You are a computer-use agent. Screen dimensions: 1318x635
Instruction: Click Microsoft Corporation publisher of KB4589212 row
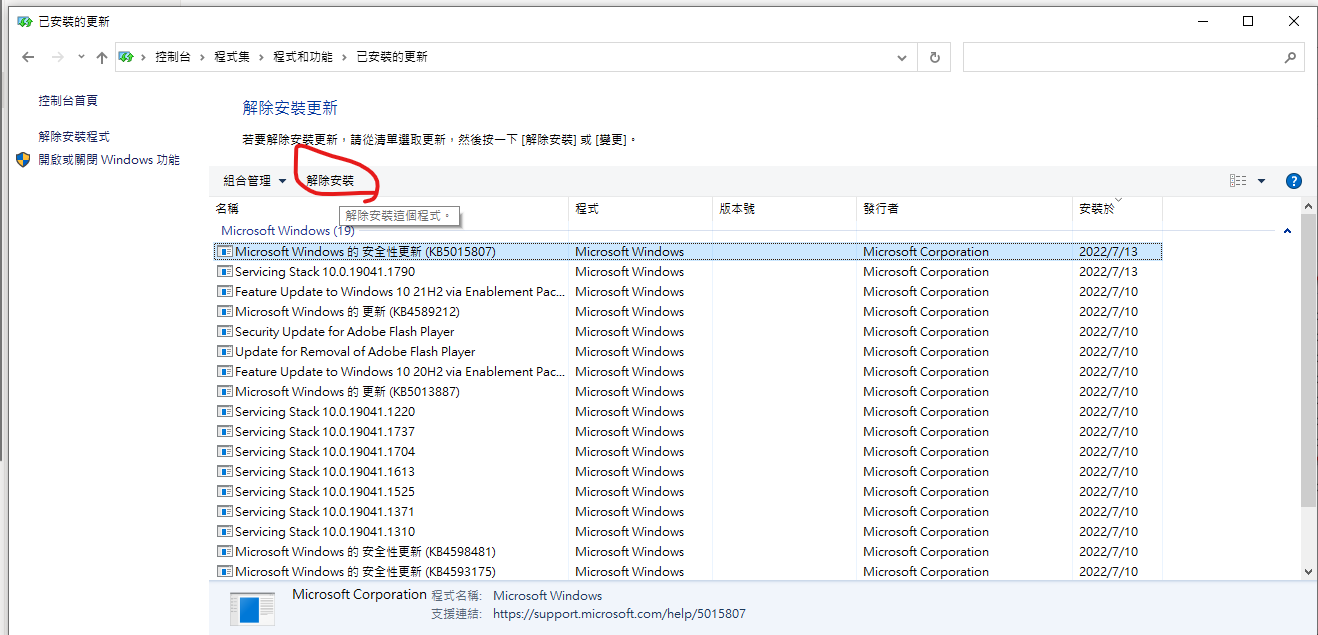pyautogui.click(x=926, y=312)
